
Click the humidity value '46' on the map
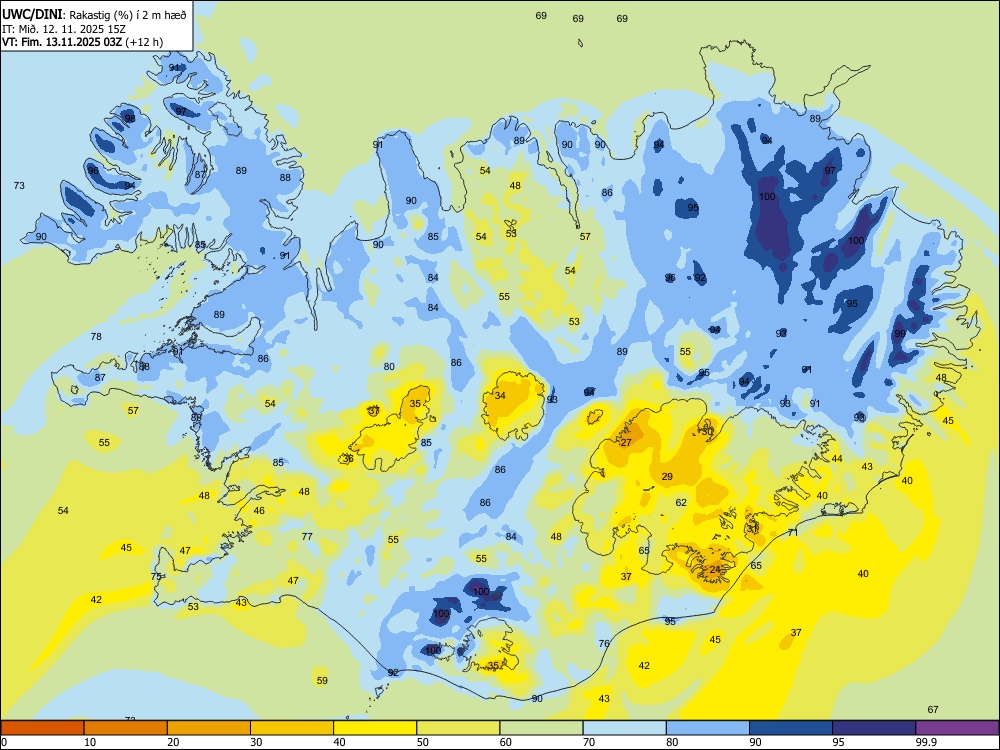click(259, 510)
